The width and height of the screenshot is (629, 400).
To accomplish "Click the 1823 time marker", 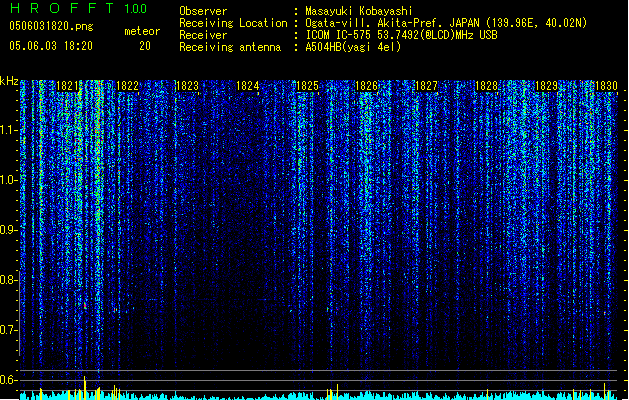I will [187, 86].
